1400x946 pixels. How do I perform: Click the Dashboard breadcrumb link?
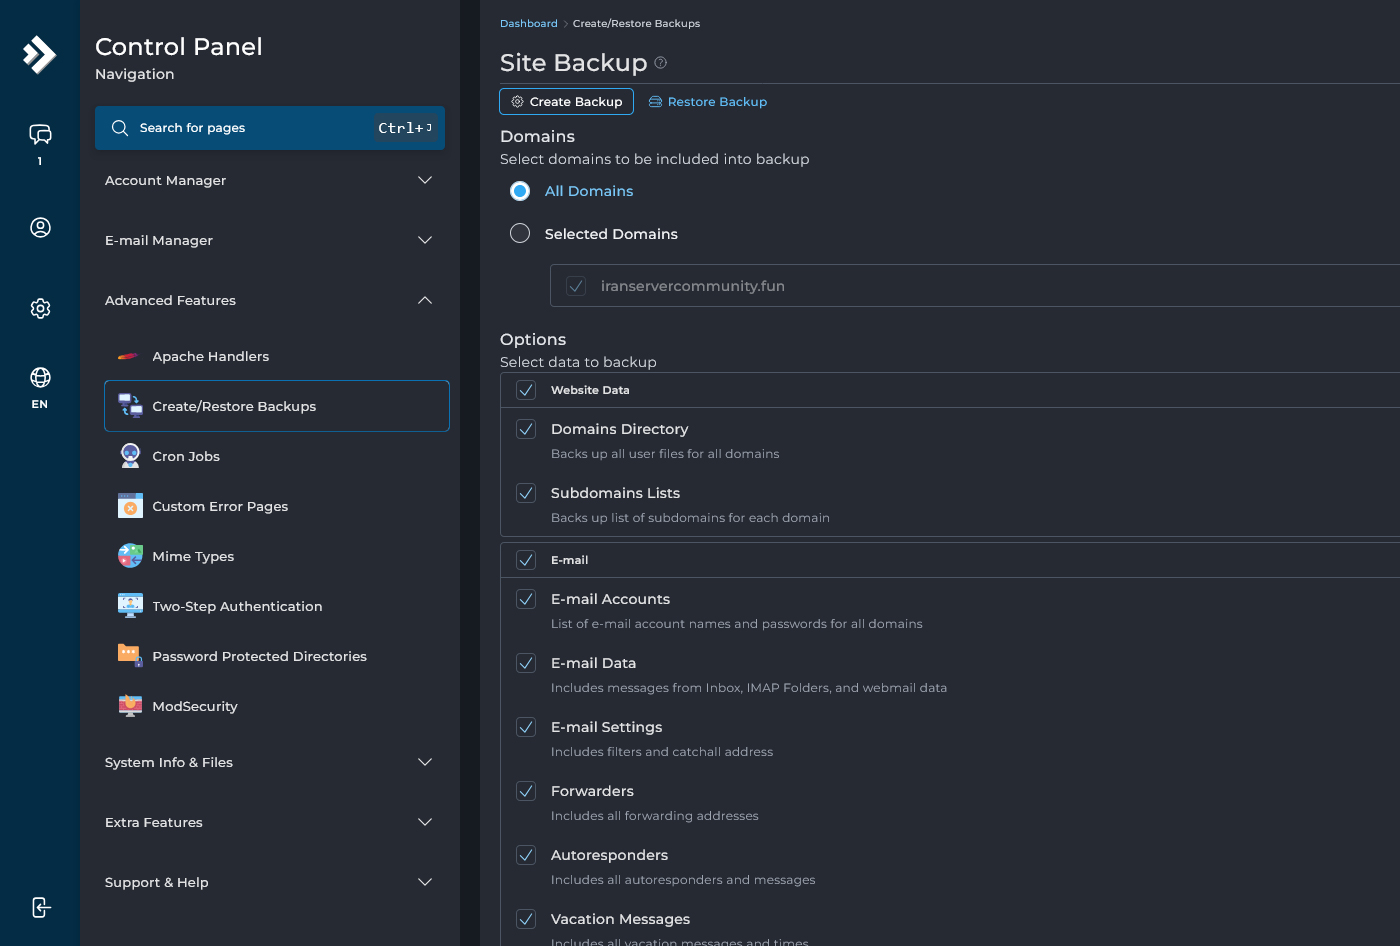(528, 24)
